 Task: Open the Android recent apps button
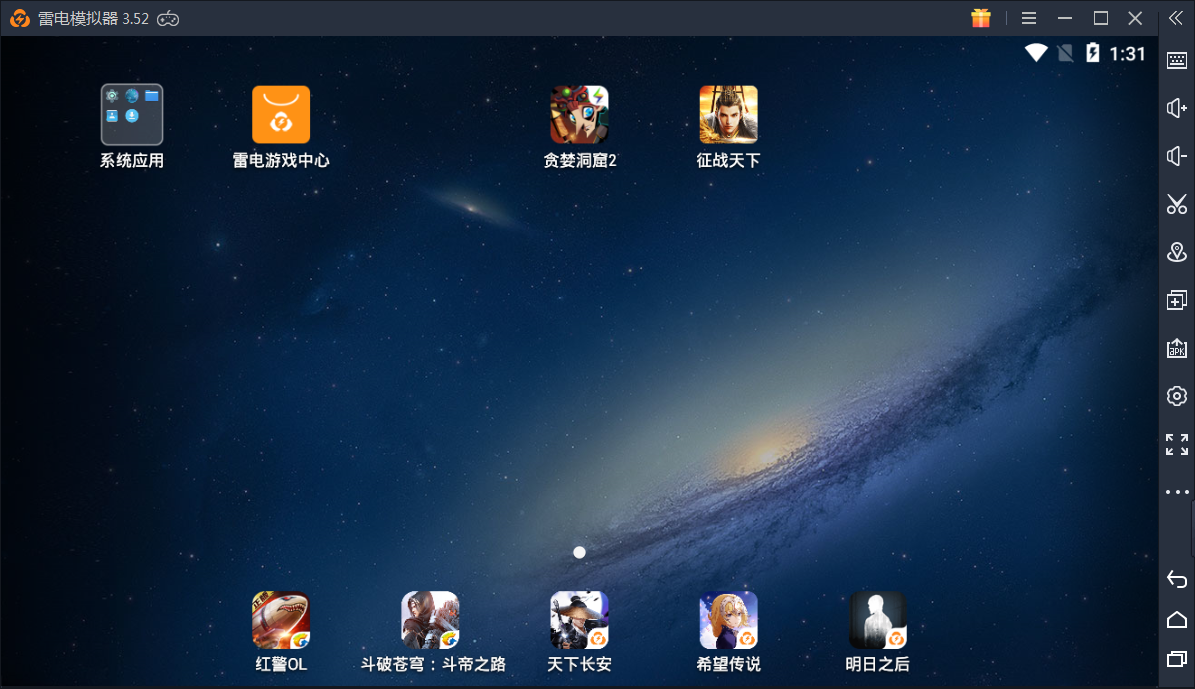pos(1177,659)
